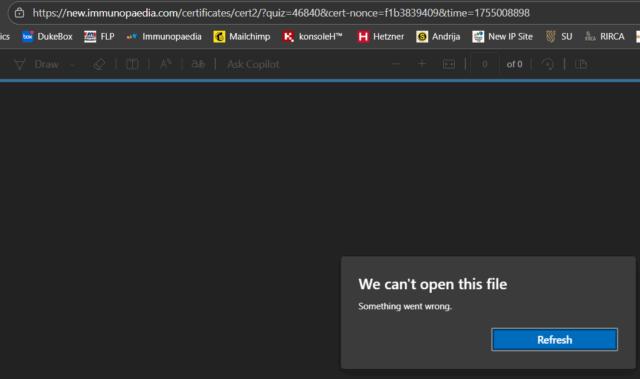The width and height of the screenshot is (640, 379).
Task: Select the Erase tool icon
Action: [99, 64]
